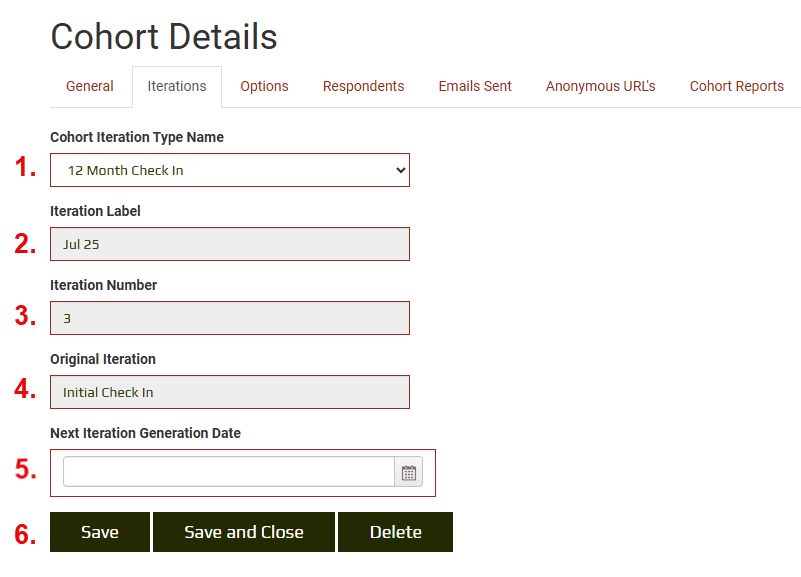Click the "Next Iteration Generation Date" label text
Image resolution: width=801 pixels, height=577 pixels.
[145, 433]
